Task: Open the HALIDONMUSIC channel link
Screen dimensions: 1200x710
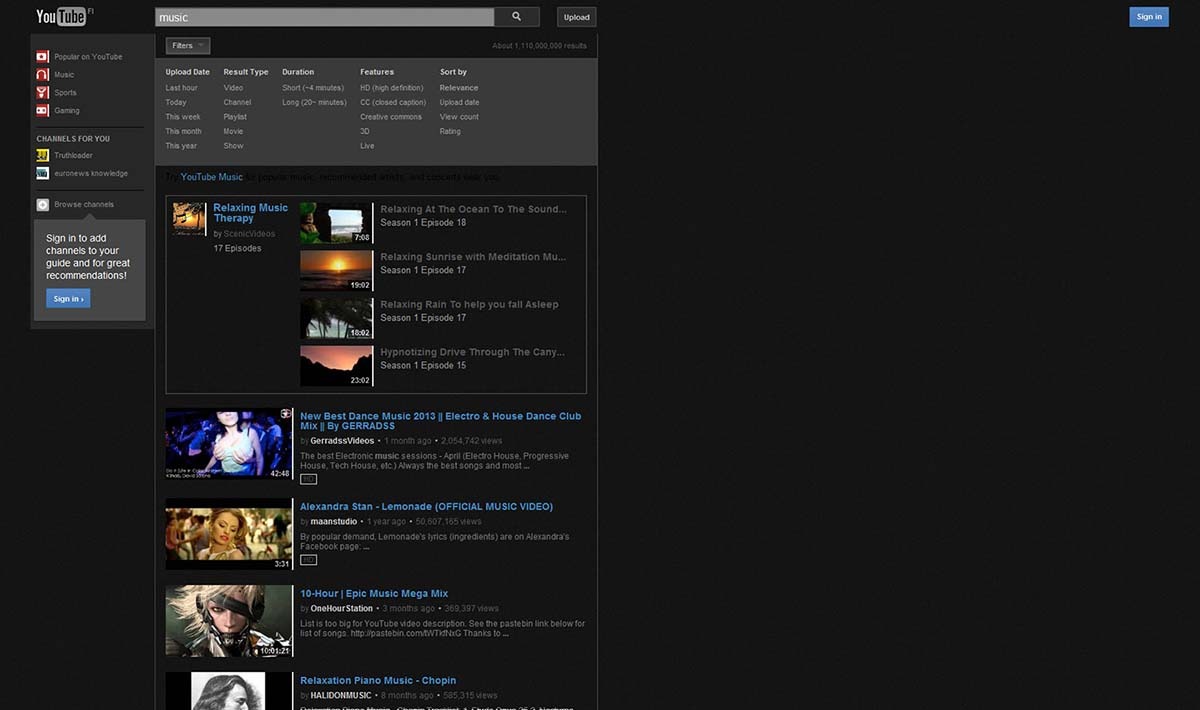Action: click(x=341, y=695)
